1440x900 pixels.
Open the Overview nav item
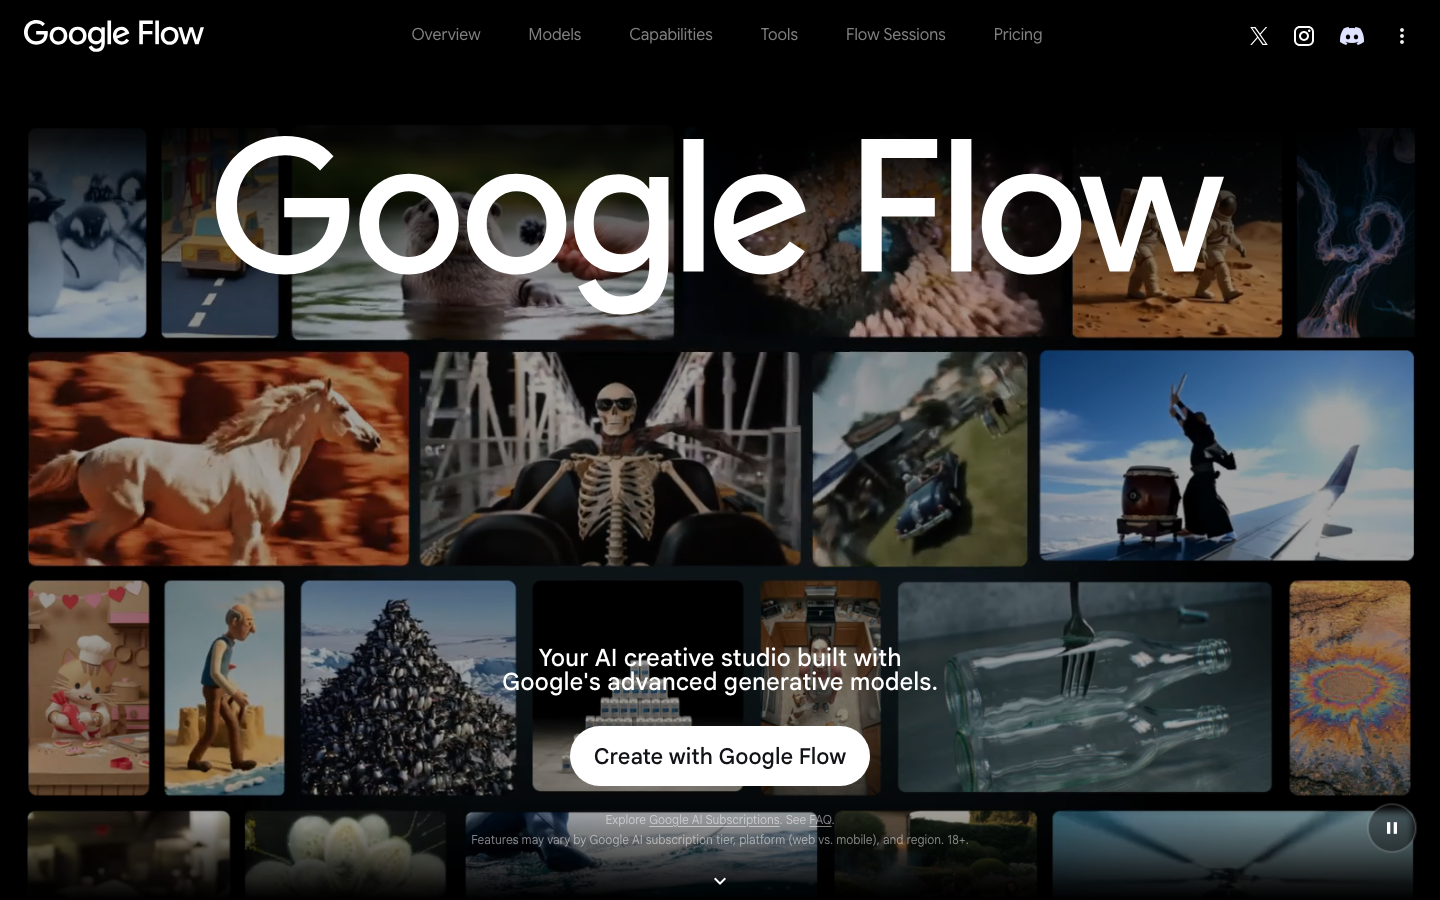coord(446,34)
